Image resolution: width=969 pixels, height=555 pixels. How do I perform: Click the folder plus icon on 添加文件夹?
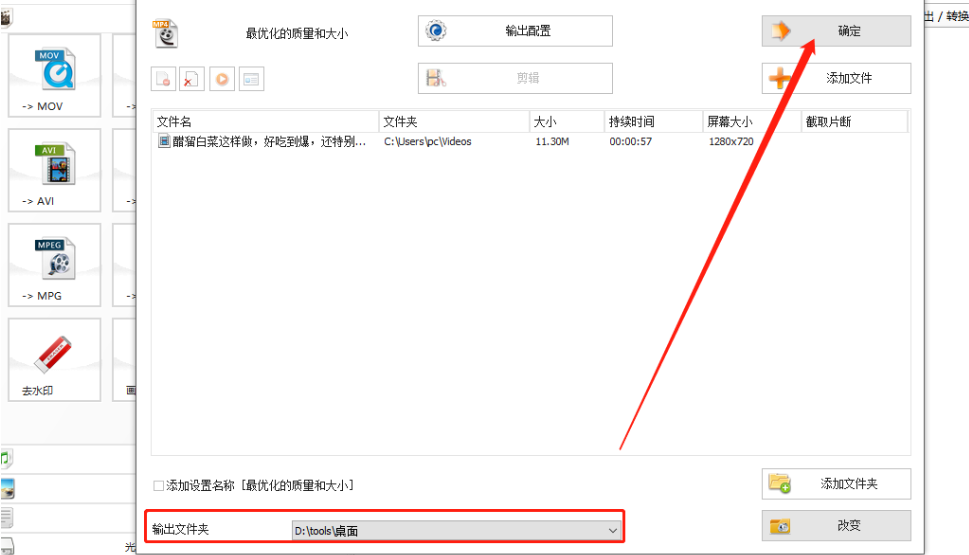[780, 483]
